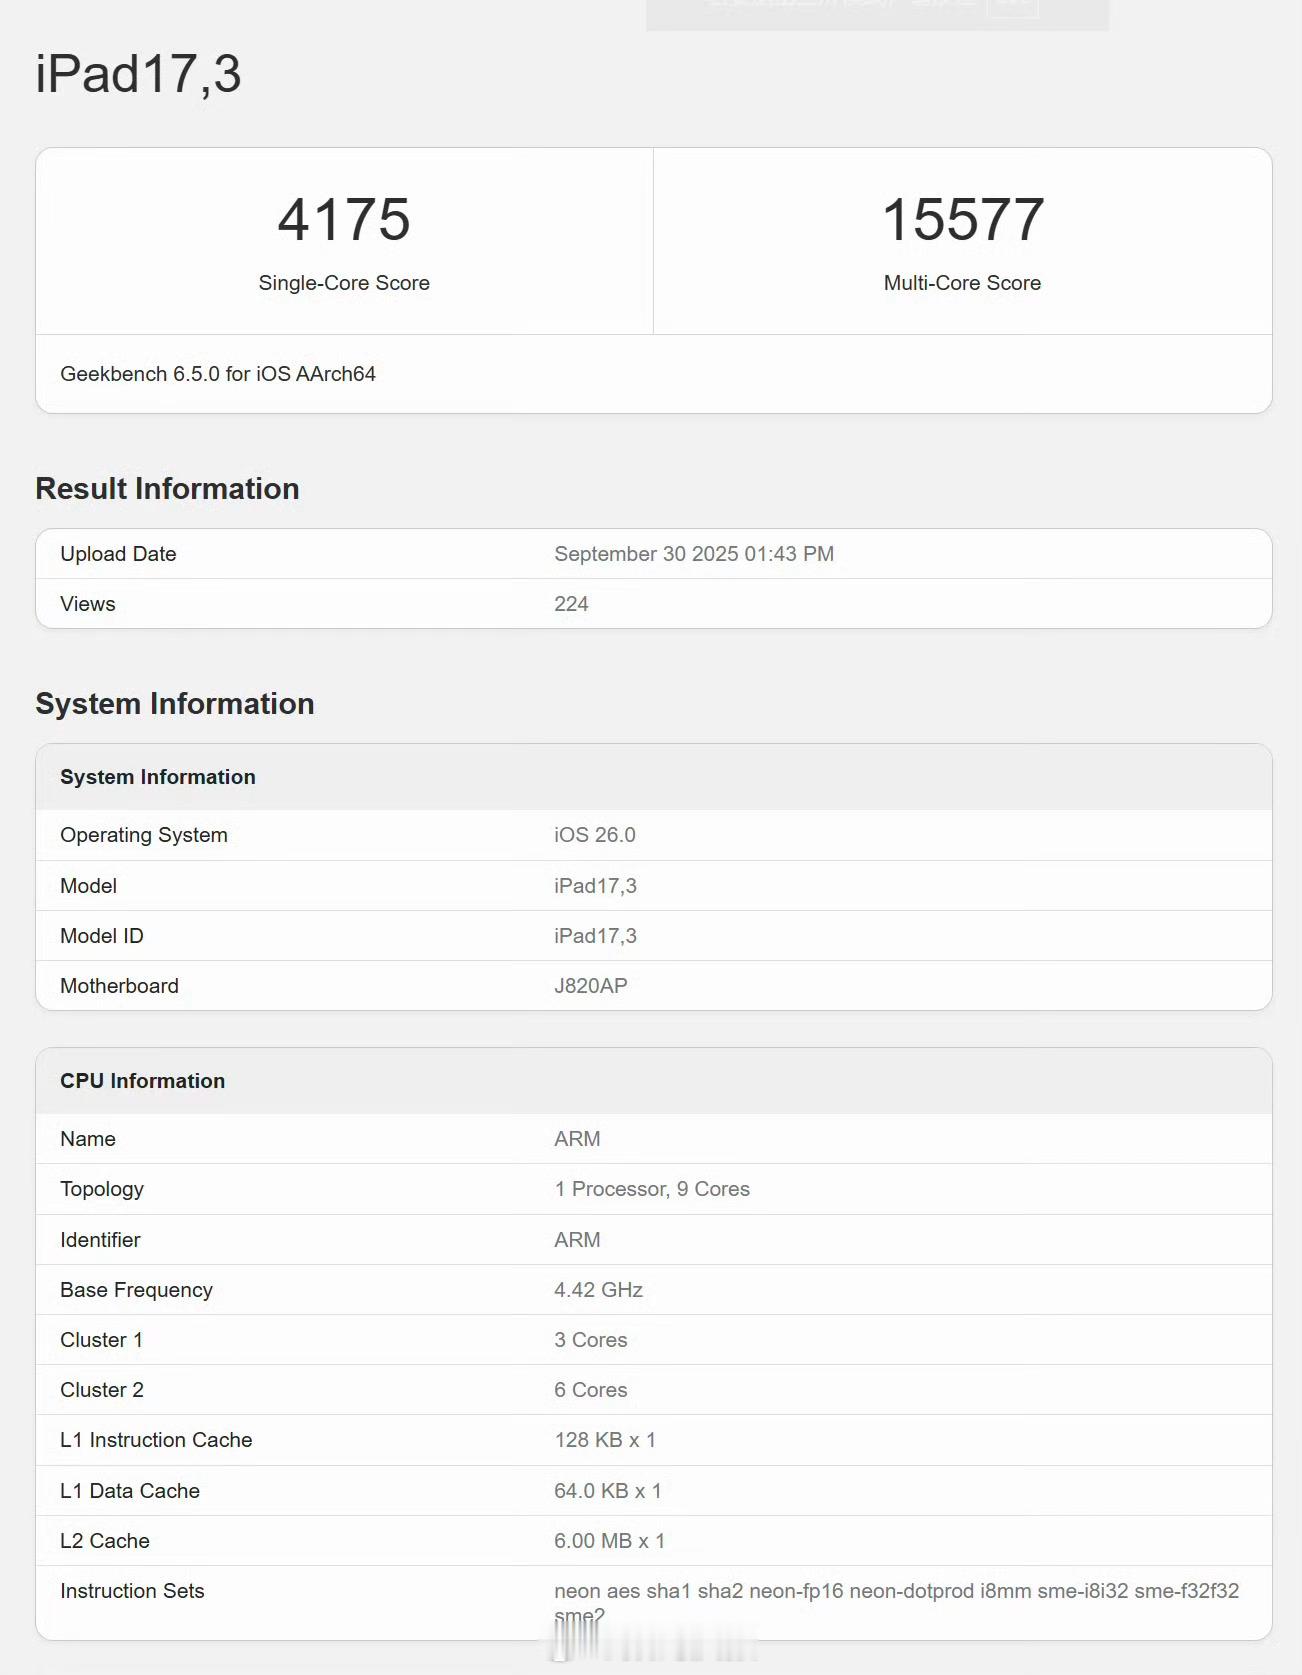Click the large System Information section heading
Image resolution: width=1302 pixels, height=1675 pixels.
(175, 703)
